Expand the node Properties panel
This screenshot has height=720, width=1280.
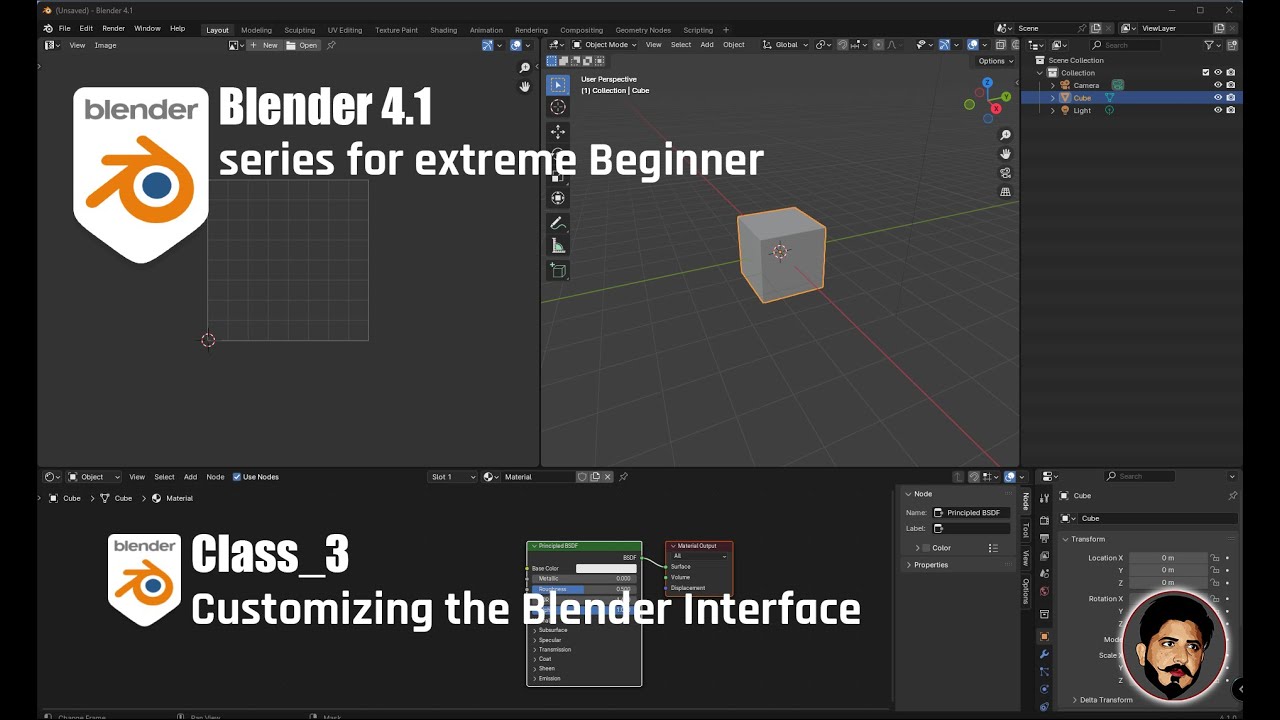pos(927,565)
